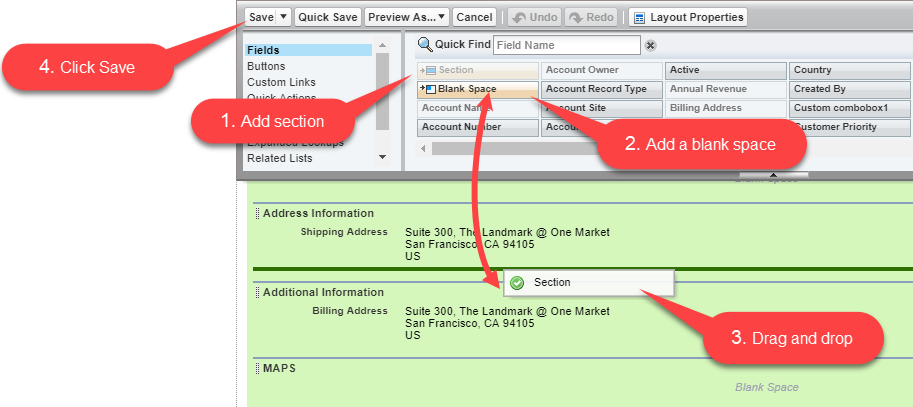Type in the Quick Find field
The height and width of the screenshot is (407, 913).
point(566,45)
